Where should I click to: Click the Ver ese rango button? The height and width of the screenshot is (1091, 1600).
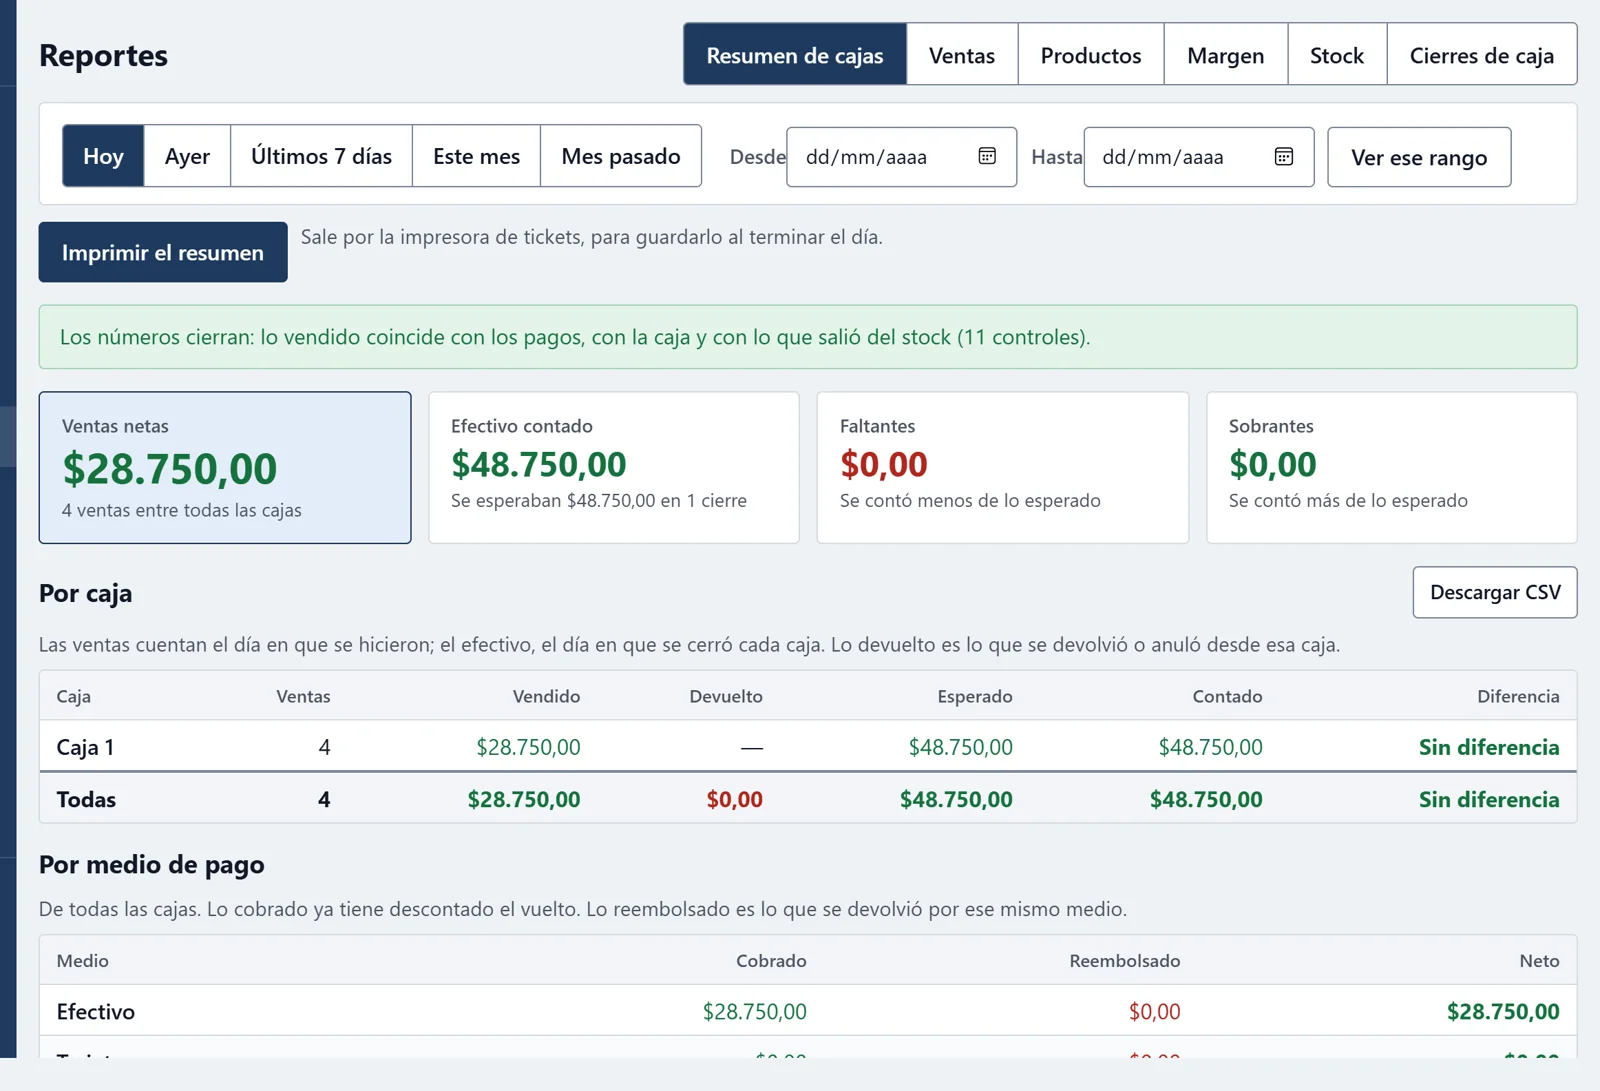1419,157
